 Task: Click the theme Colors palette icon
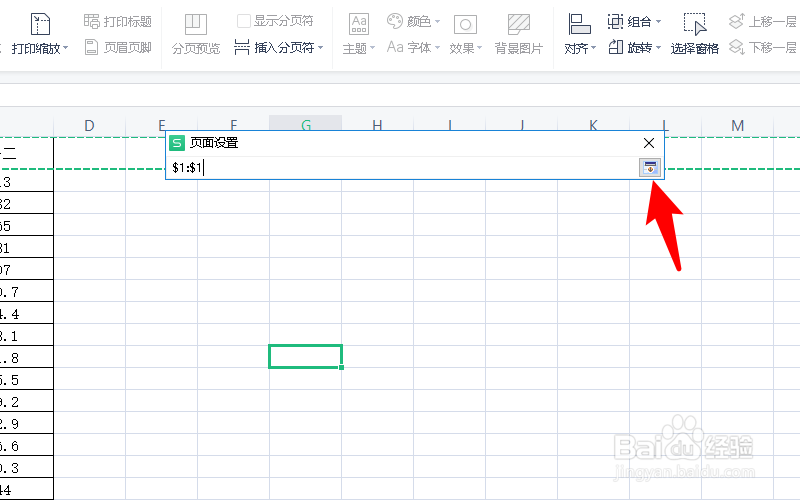point(395,21)
